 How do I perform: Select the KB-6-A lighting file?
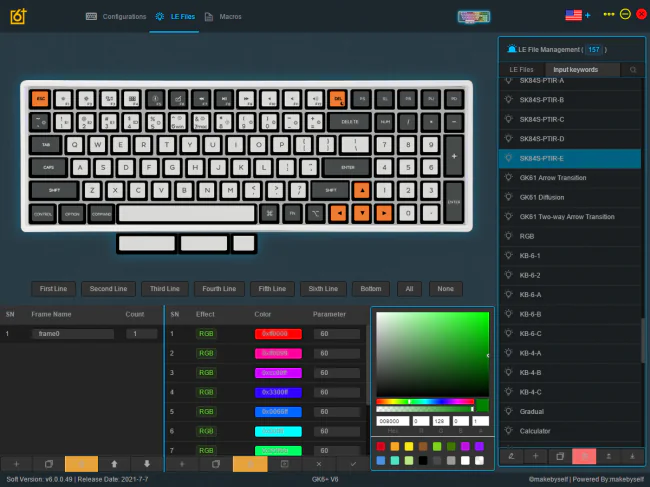click(x=570, y=295)
